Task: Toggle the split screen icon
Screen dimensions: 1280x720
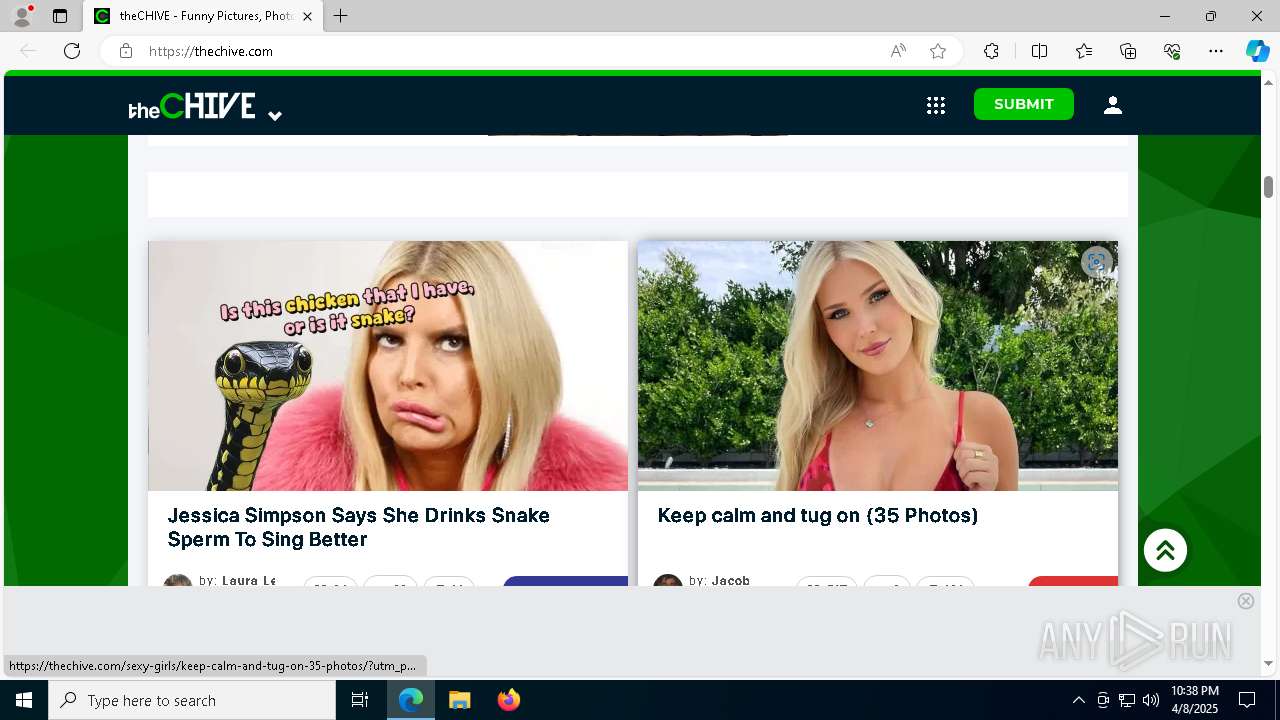Action: pyautogui.click(x=1039, y=51)
